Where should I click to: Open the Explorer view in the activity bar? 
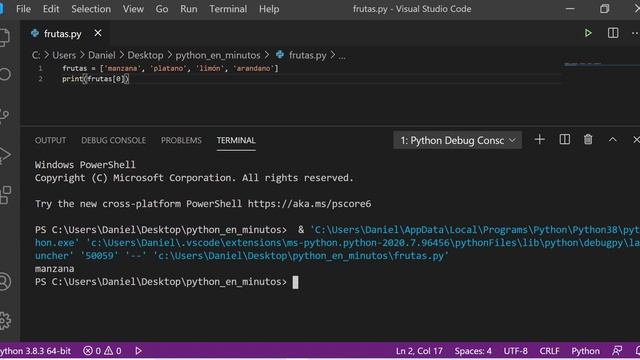point(5,37)
